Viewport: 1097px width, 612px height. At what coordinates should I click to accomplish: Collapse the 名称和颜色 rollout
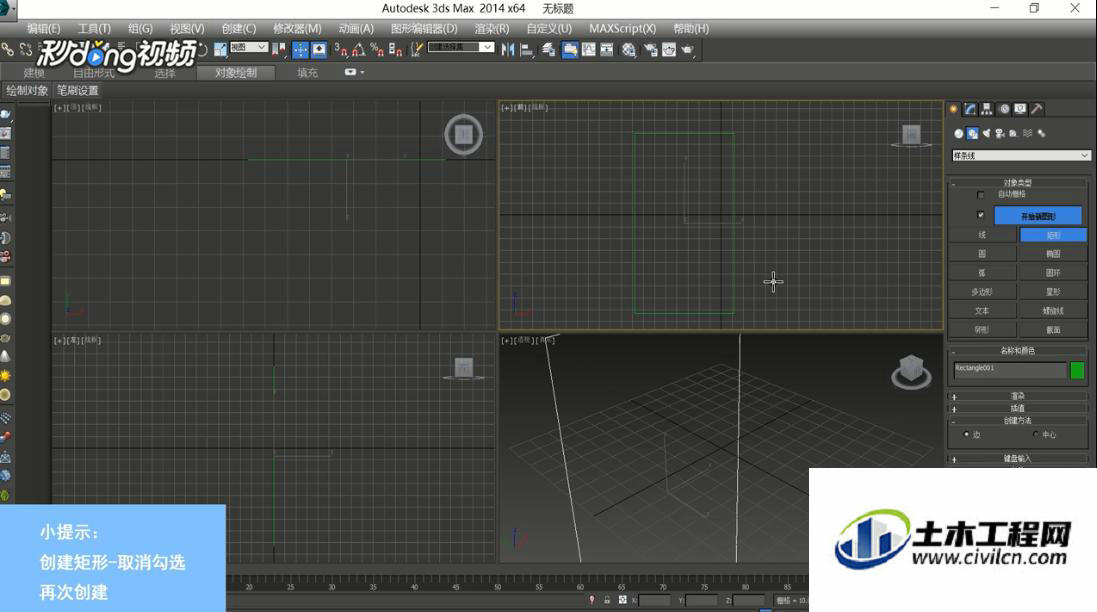[1018, 350]
